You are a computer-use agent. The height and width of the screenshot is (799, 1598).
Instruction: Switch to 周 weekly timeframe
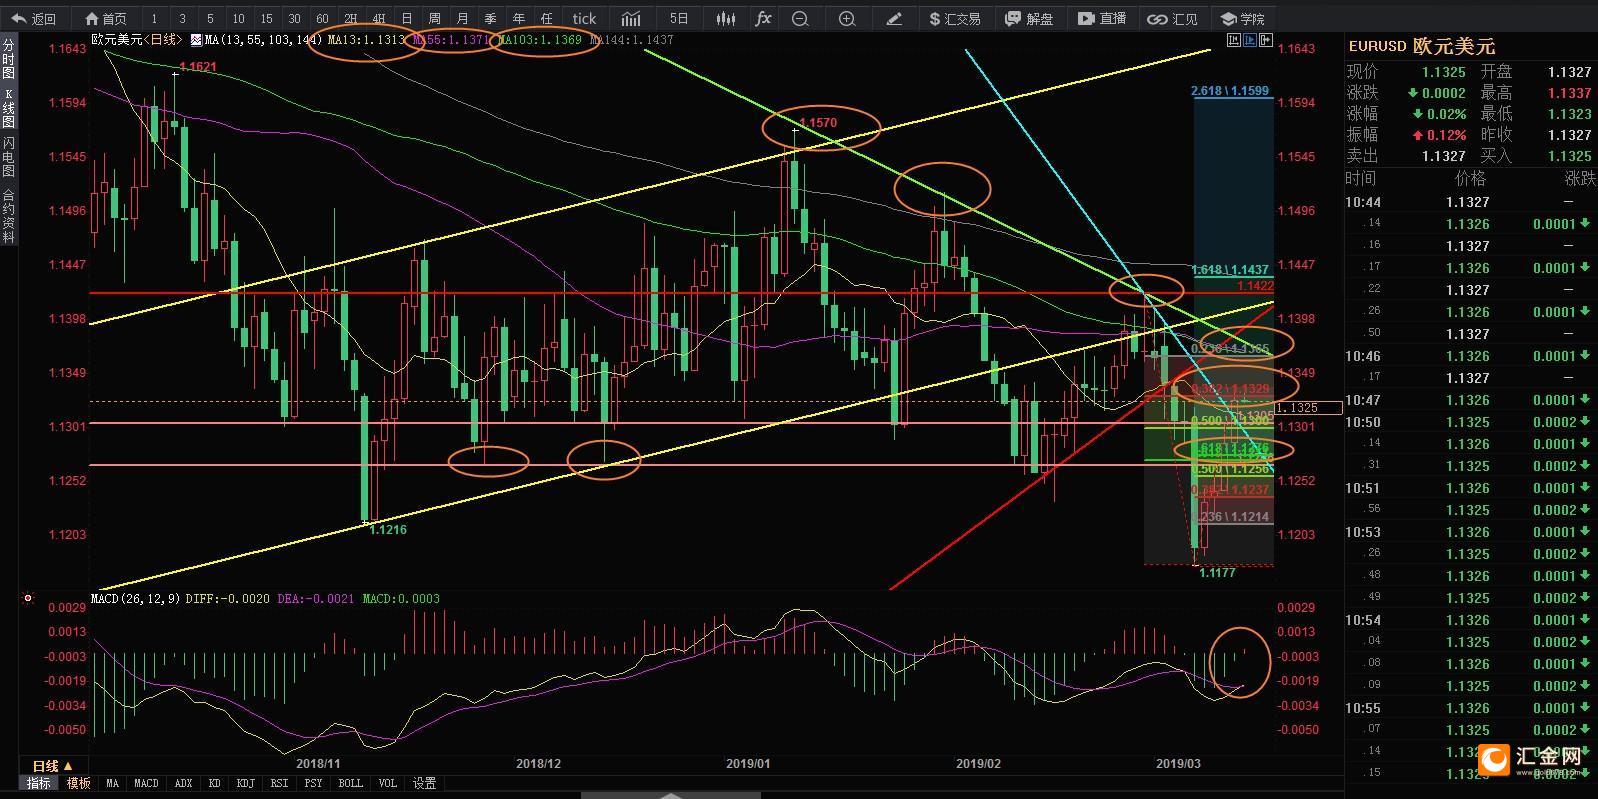point(434,18)
